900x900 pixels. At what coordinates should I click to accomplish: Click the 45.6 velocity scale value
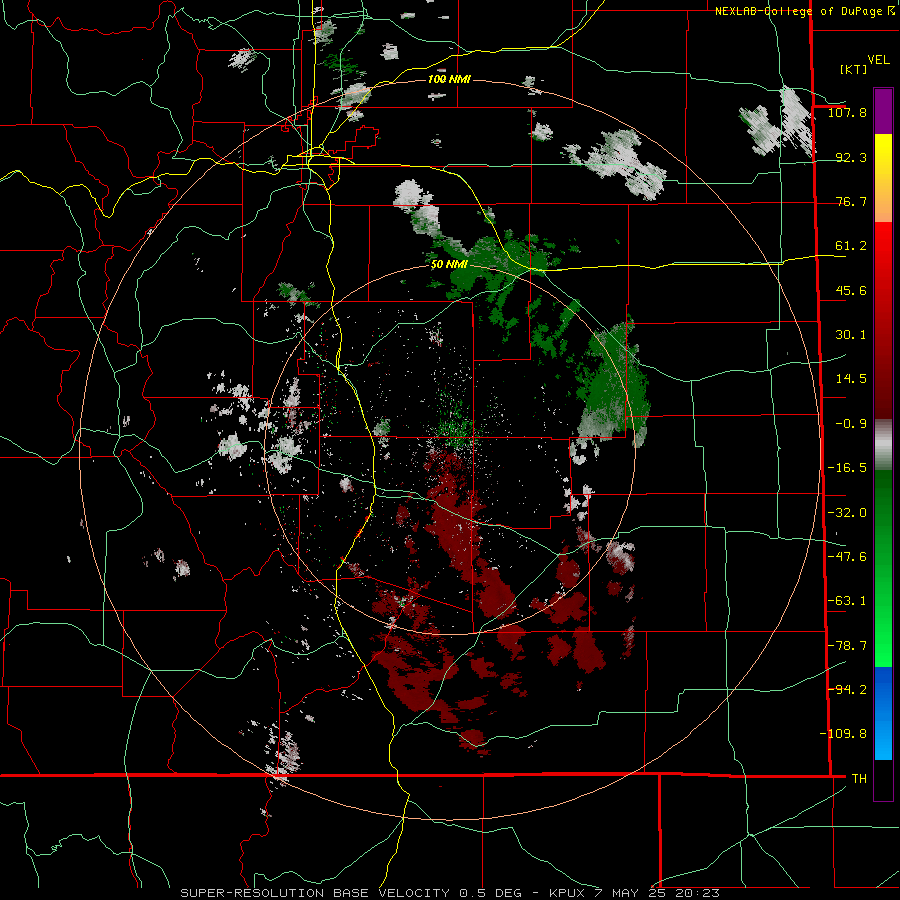click(x=851, y=290)
